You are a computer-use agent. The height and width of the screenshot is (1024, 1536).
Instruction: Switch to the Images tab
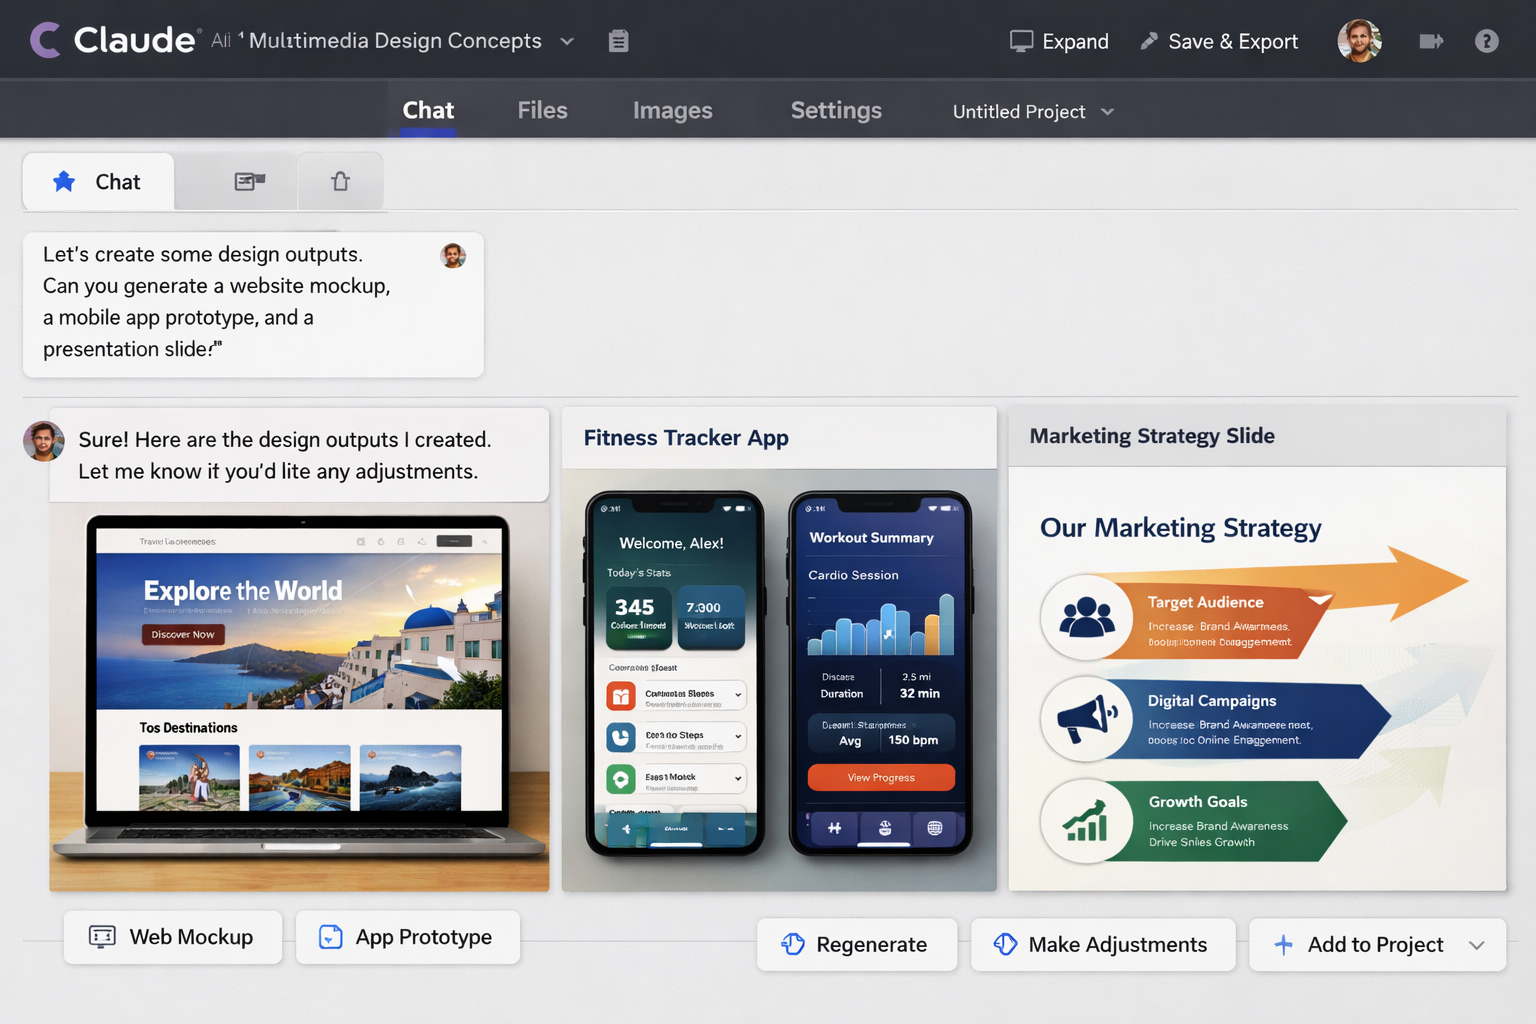[x=672, y=110]
